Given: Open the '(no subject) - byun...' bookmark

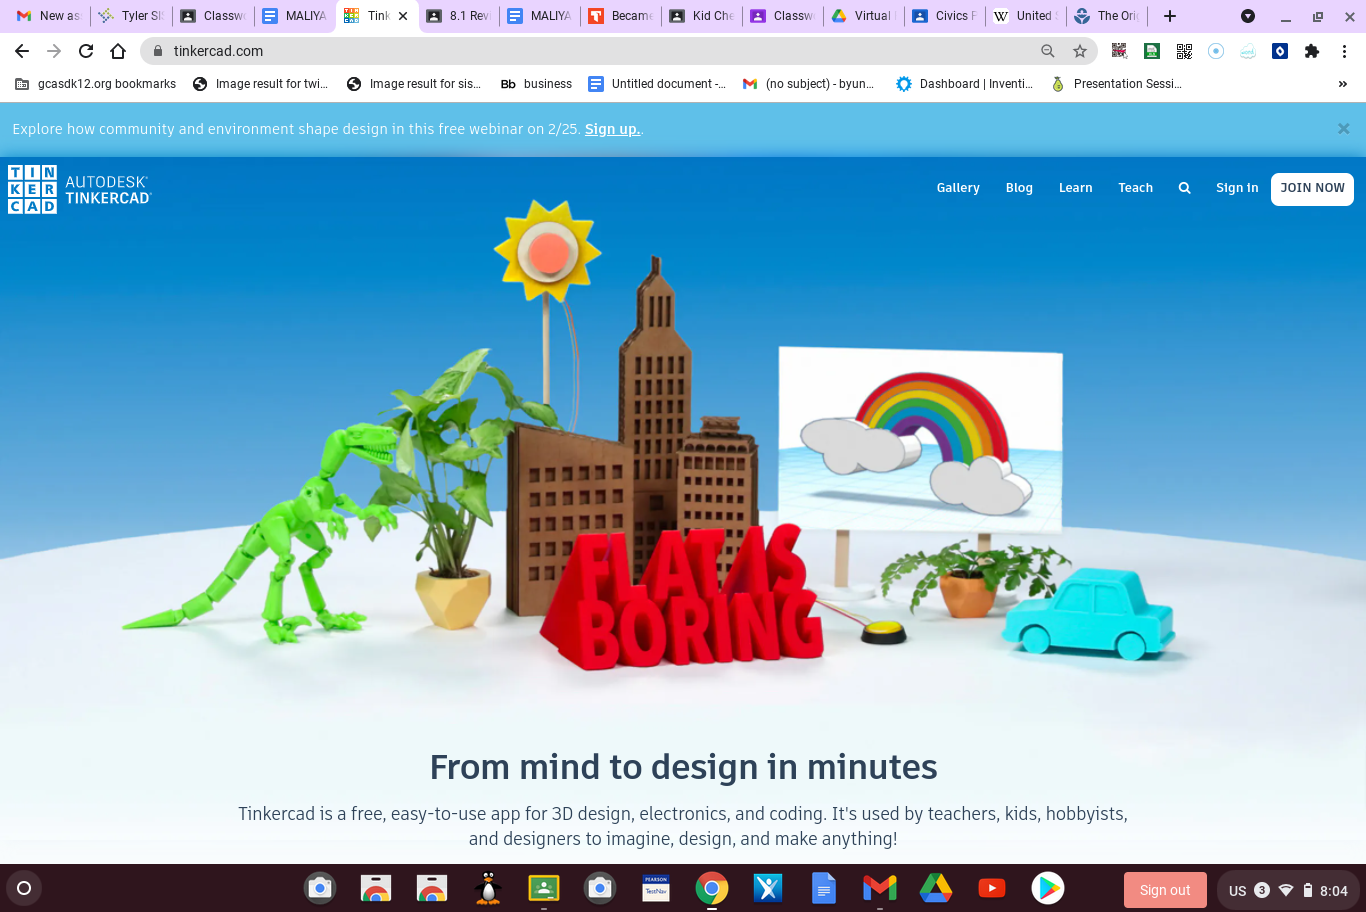Looking at the screenshot, I should click(808, 84).
